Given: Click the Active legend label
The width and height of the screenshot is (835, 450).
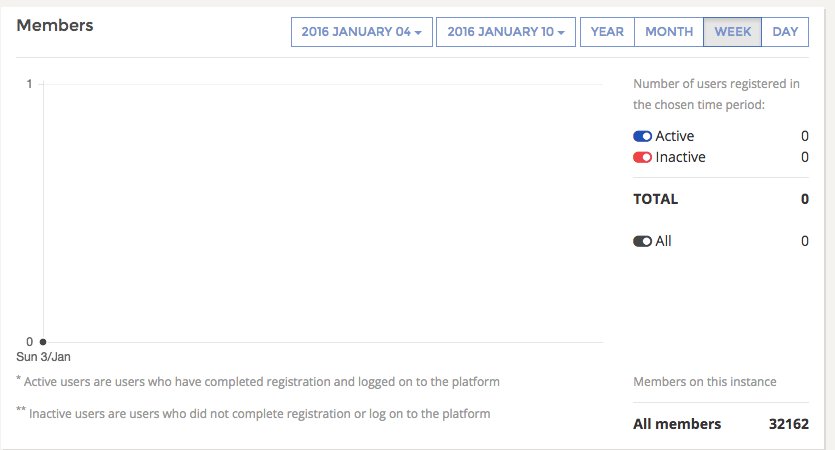Looking at the screenshot, I should 675,136.
